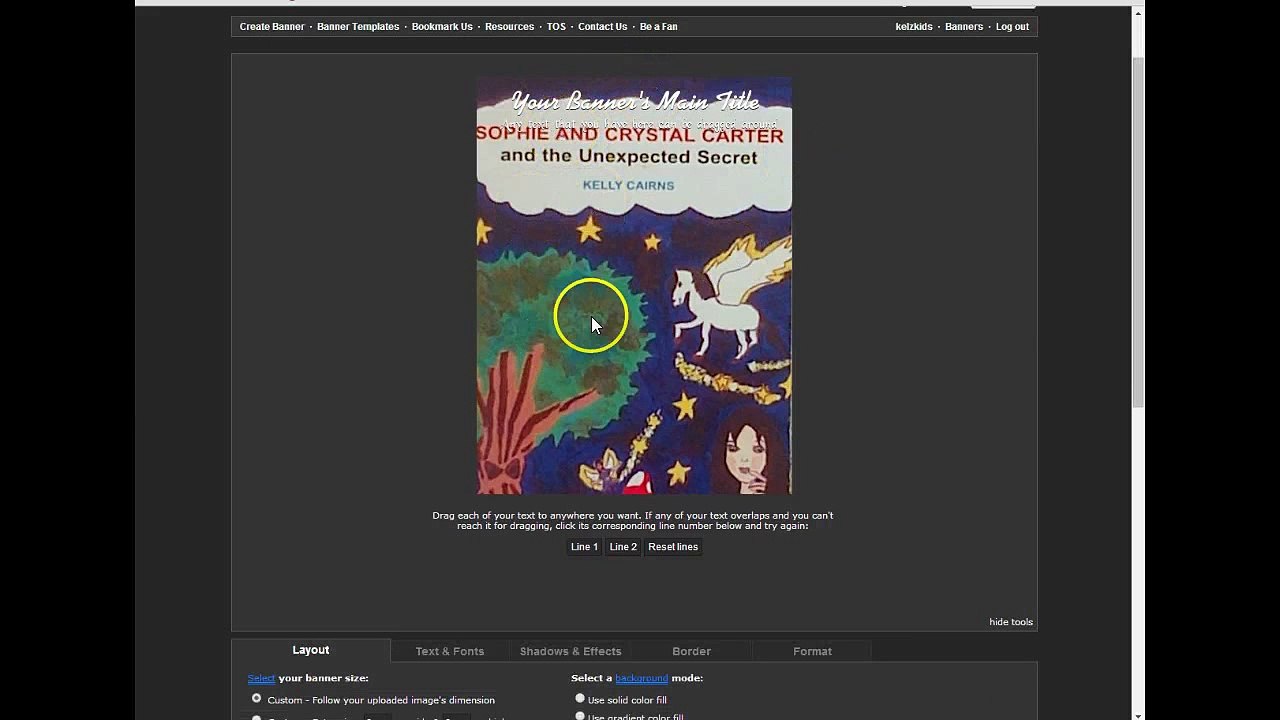Choose the solid color fill option
Image resolution: width=1280 pixels, height=720 pixels.
coord(580,699)
